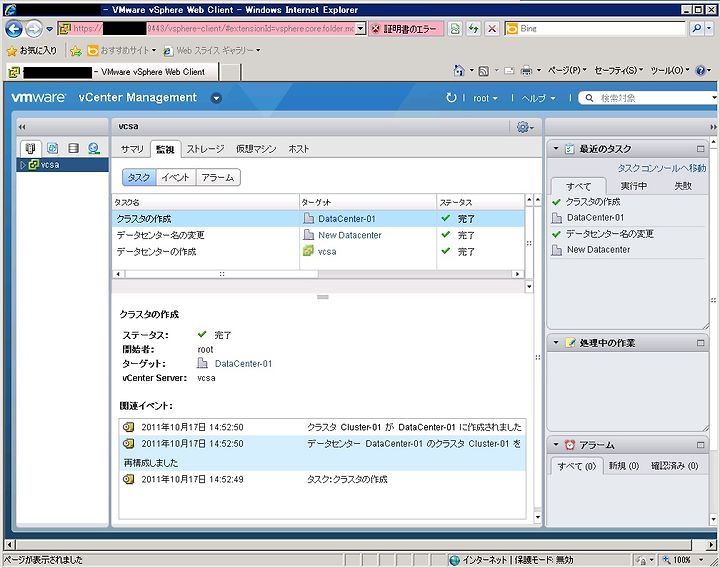The height and width of the screenshot is (568, 720).
Task: Open New Datacenter link in task table
Action: click(350, 235)
